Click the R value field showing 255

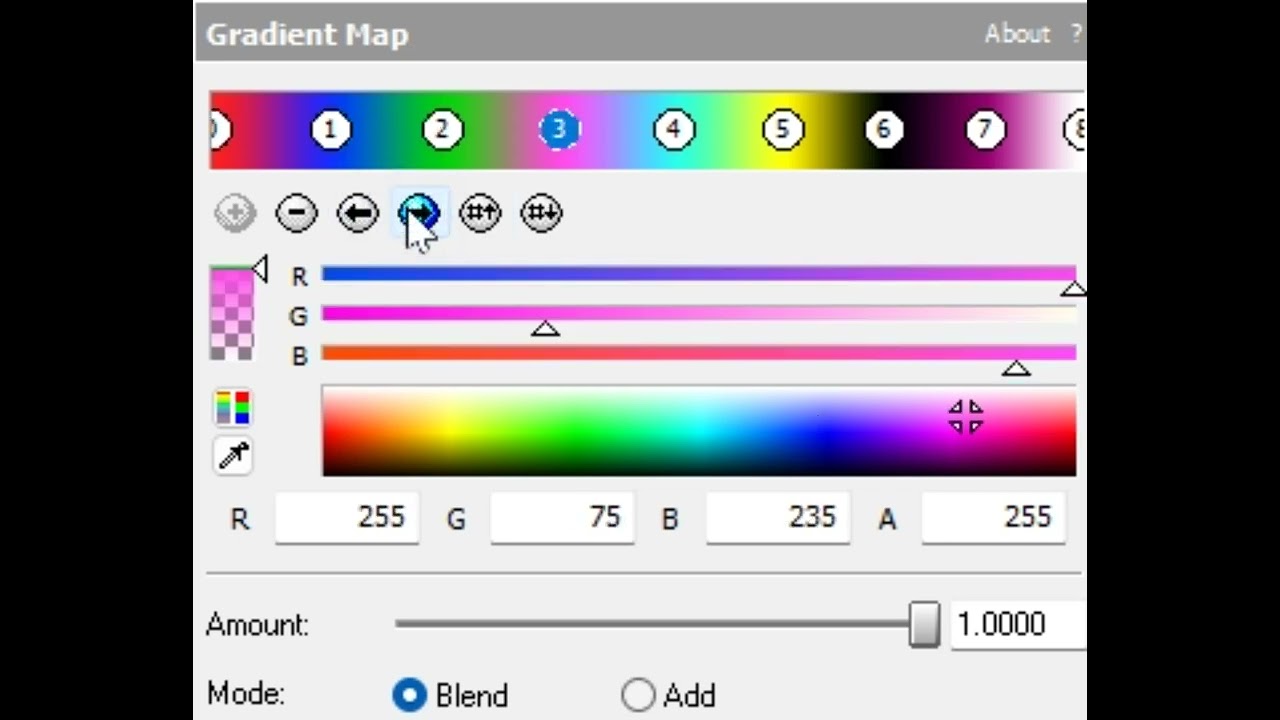pos(347,518)
